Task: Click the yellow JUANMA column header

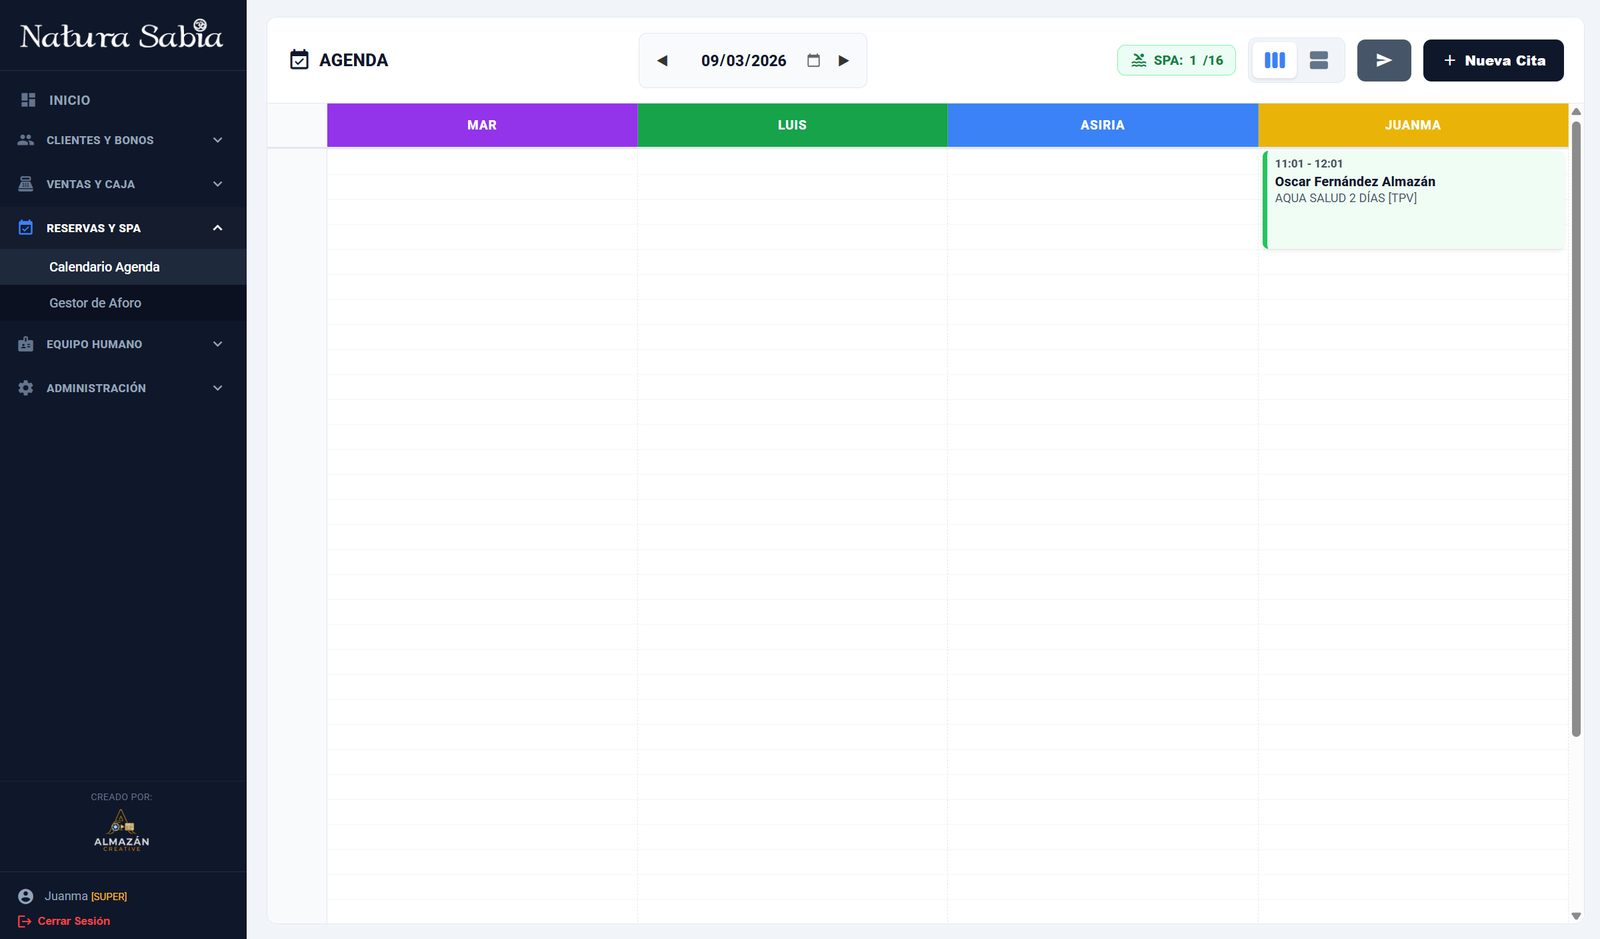Action: pyautogui.click(x=1412, y=125)
